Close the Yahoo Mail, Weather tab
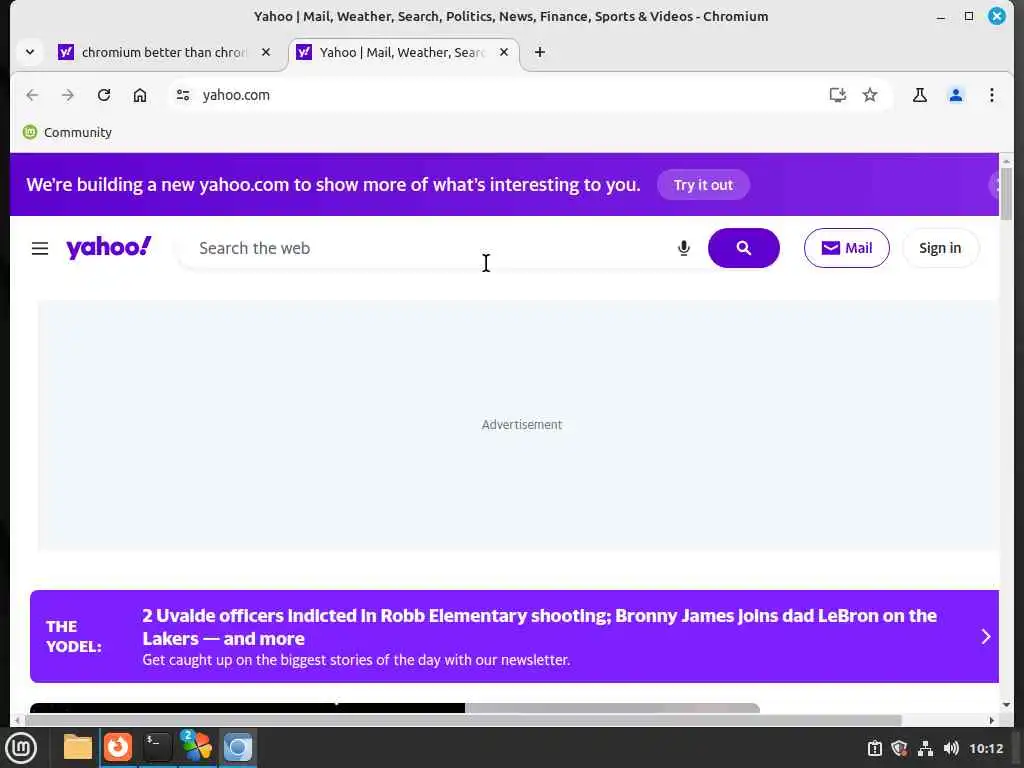This screenshot has height=768, width=1024. point(504,52)
